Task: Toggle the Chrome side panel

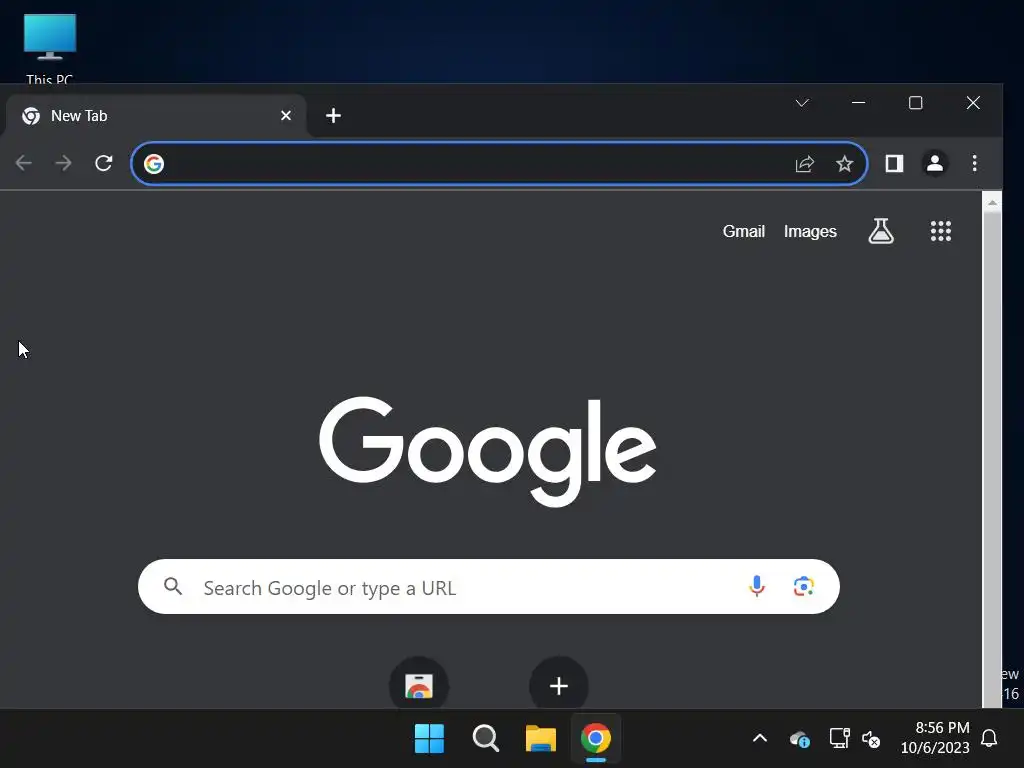Action: coord(894,163)
